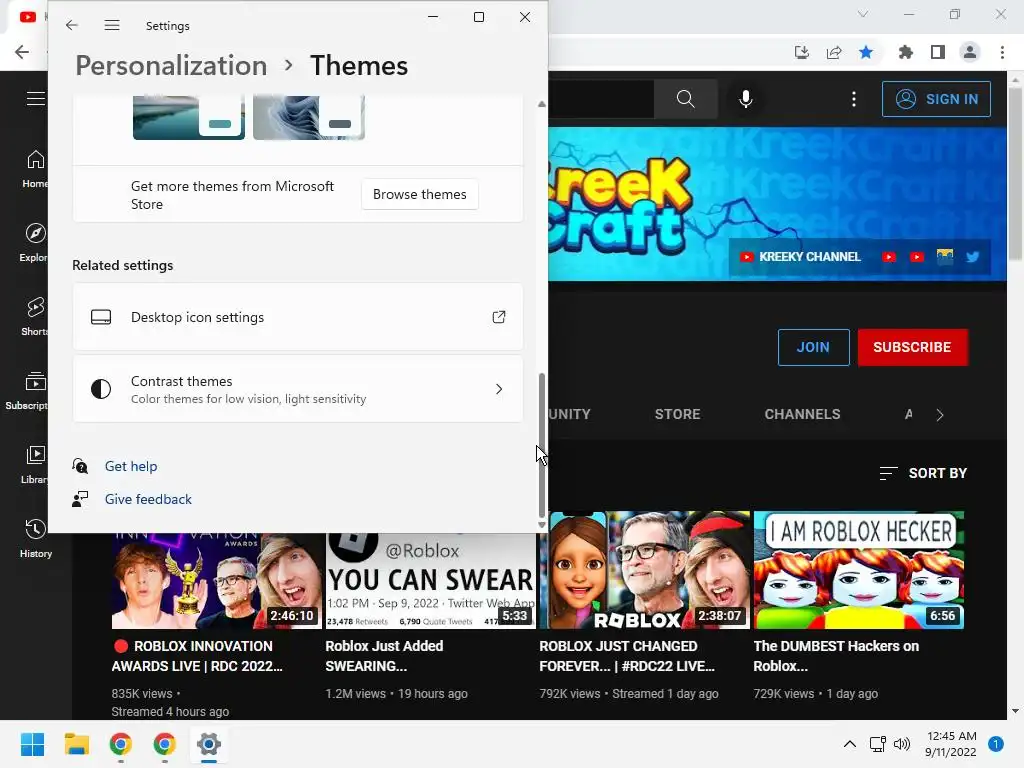
Task: Open YouTube Shorts in sidebar
Action: [35, 316]
